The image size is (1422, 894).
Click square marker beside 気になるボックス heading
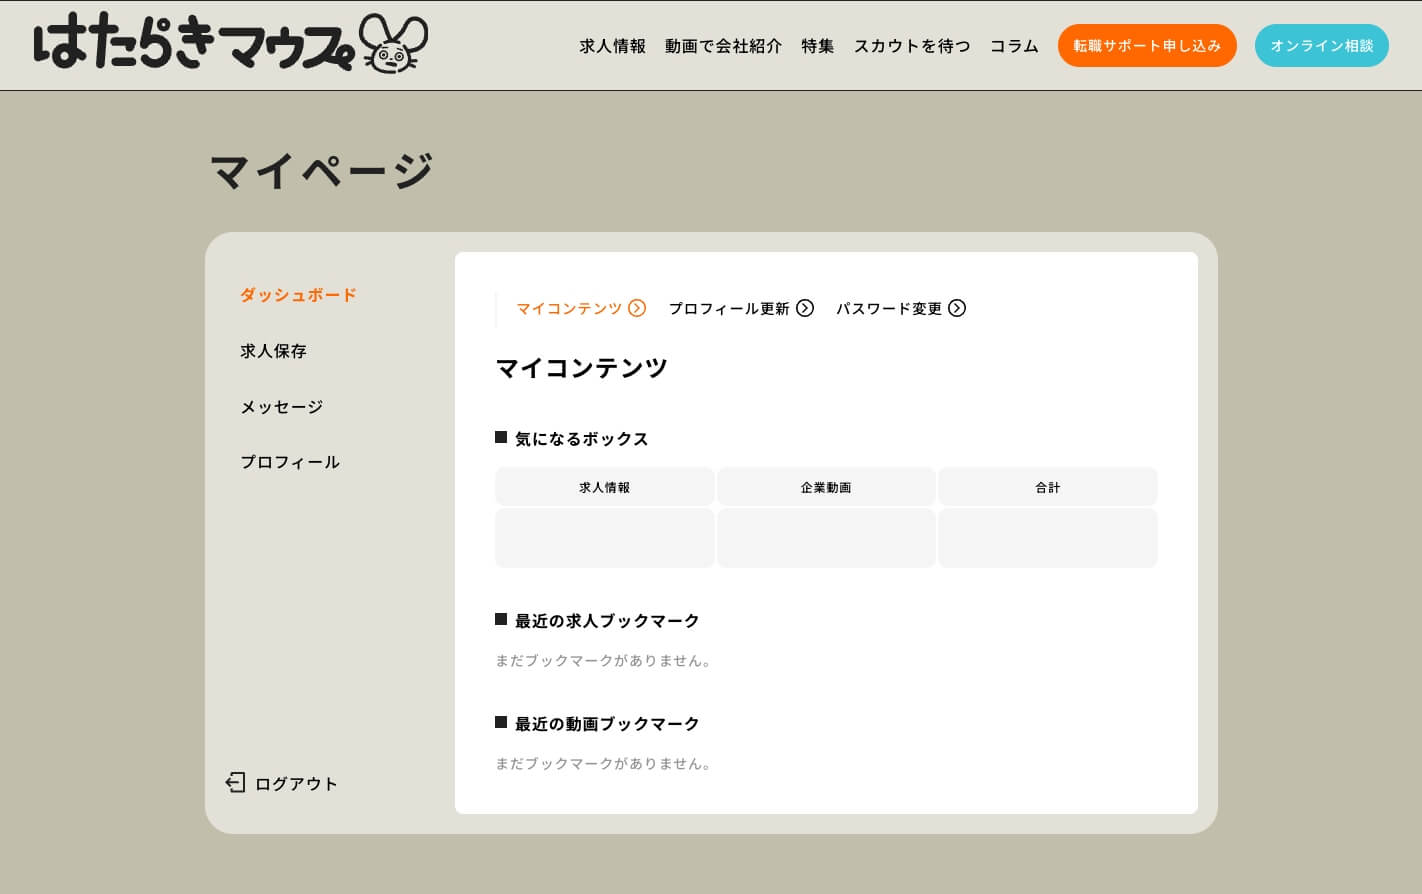click(x=501, y=437)
